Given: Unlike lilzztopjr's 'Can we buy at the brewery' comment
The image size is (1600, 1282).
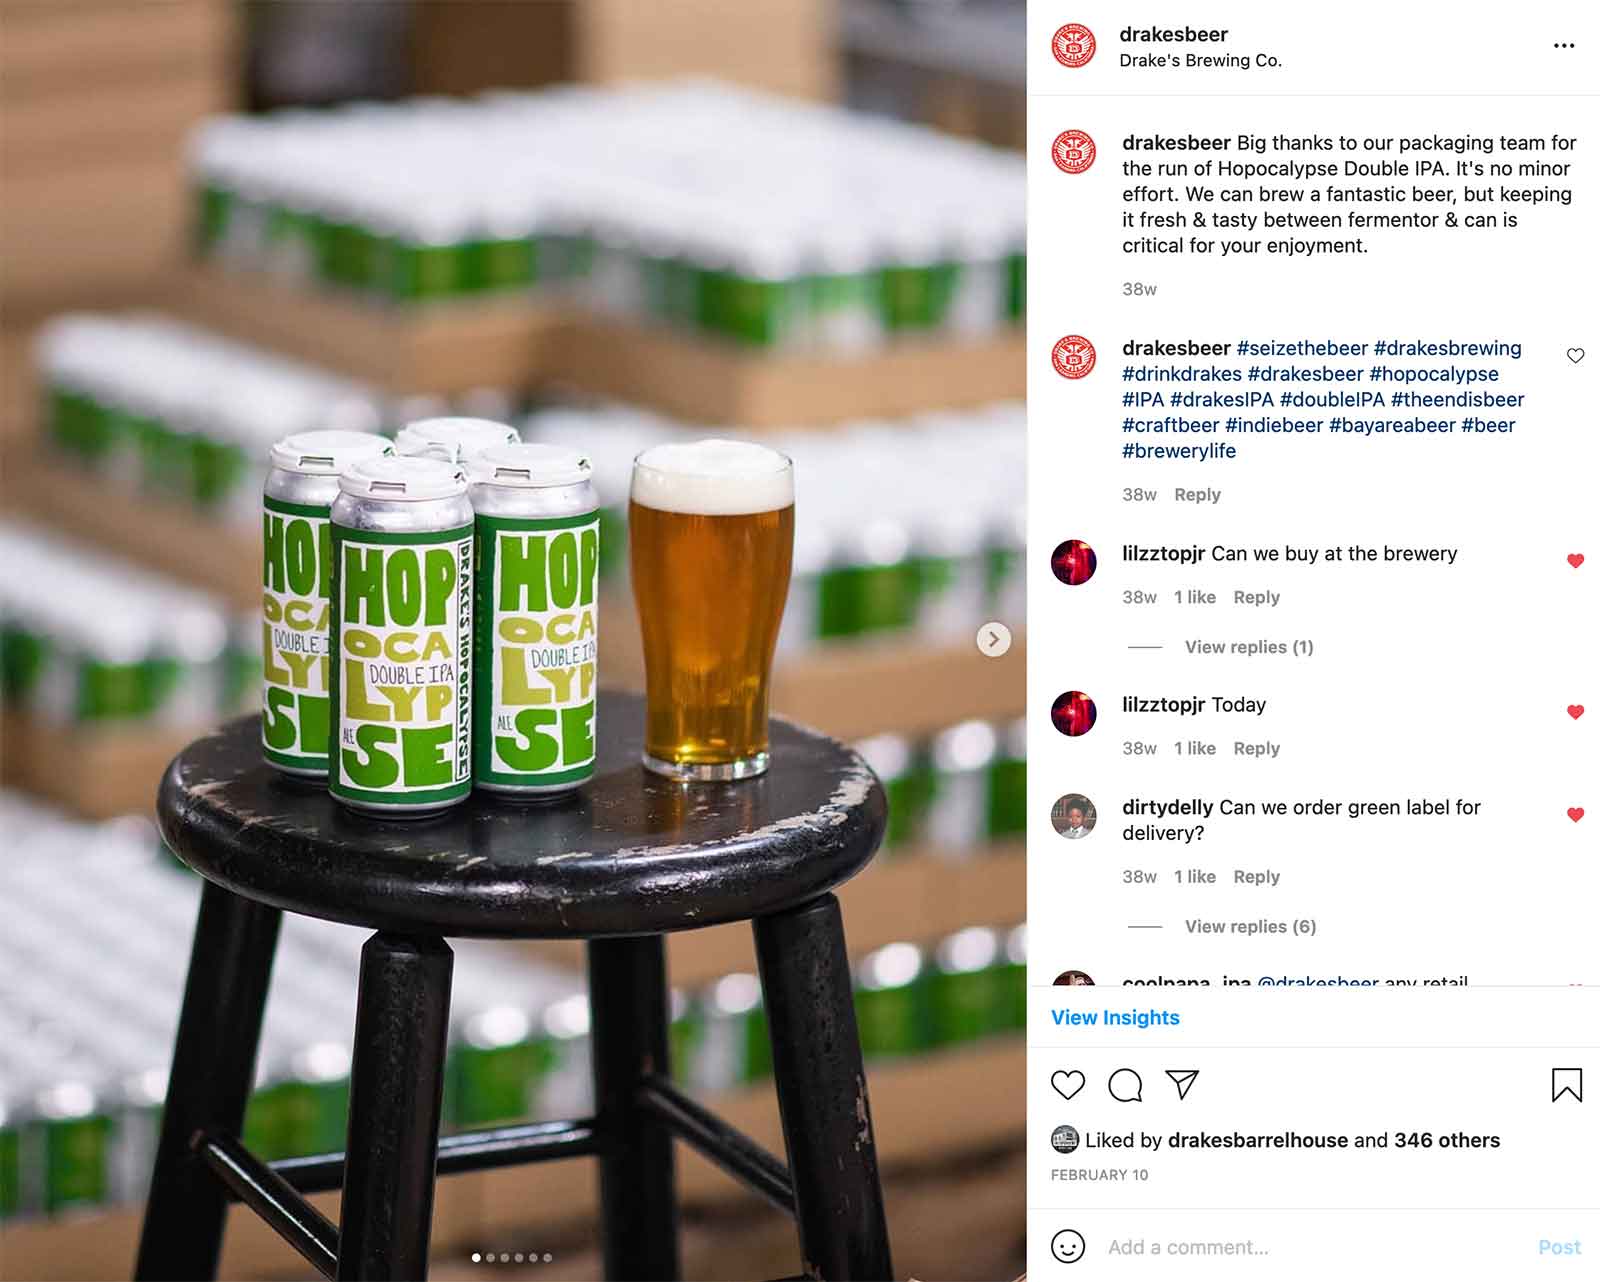Looking at the screenshot, I should coord(1575,561).
